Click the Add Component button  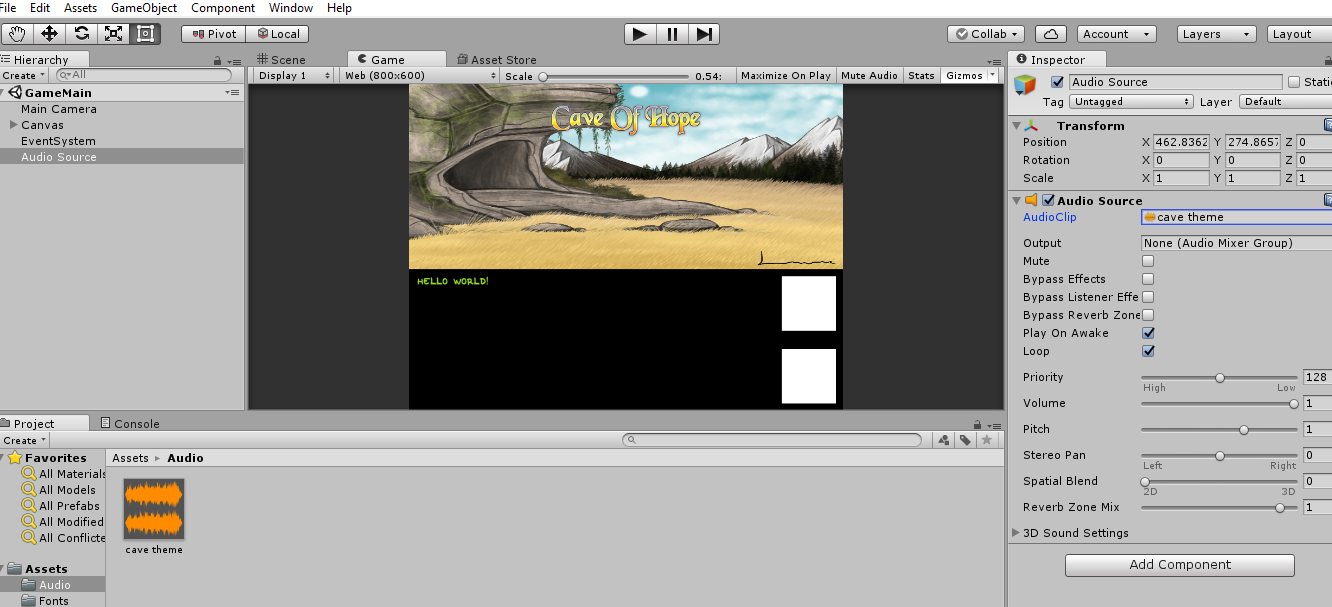pyautogui.click(x=1180, y=565)
